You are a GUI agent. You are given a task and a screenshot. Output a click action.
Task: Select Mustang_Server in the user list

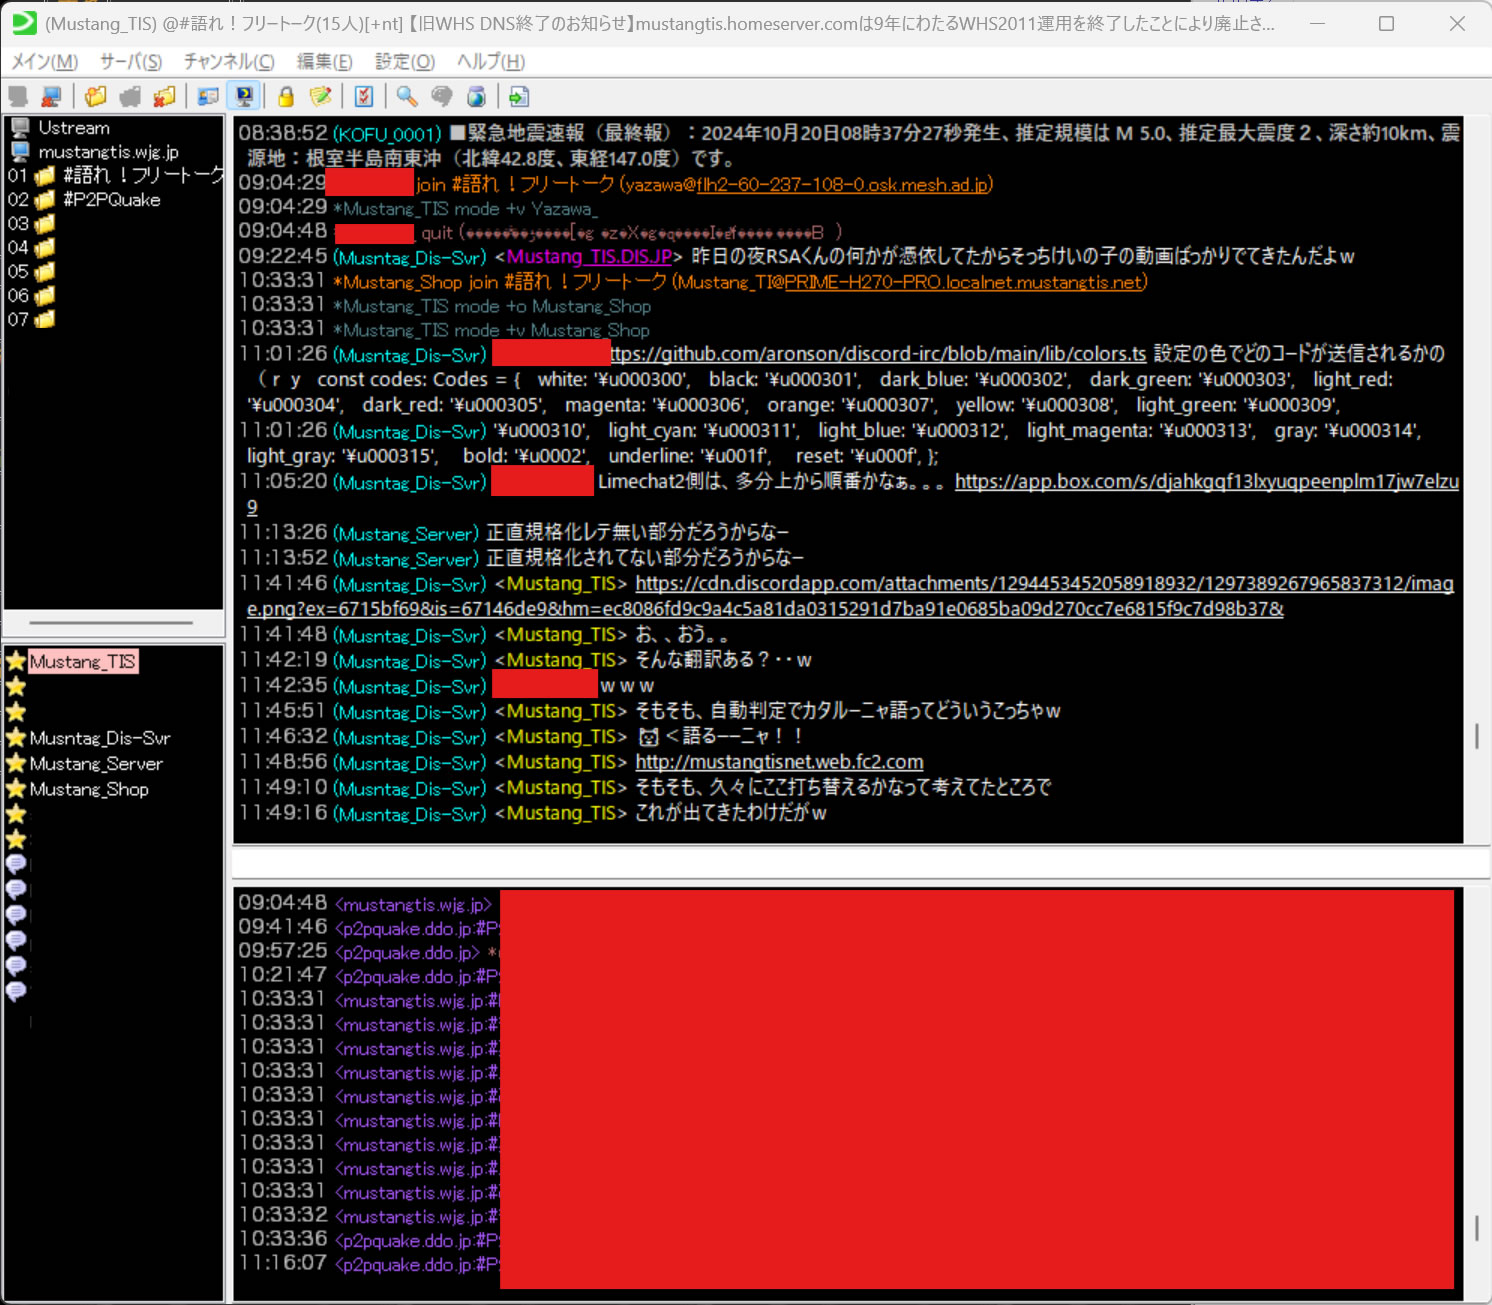point(96,764)
